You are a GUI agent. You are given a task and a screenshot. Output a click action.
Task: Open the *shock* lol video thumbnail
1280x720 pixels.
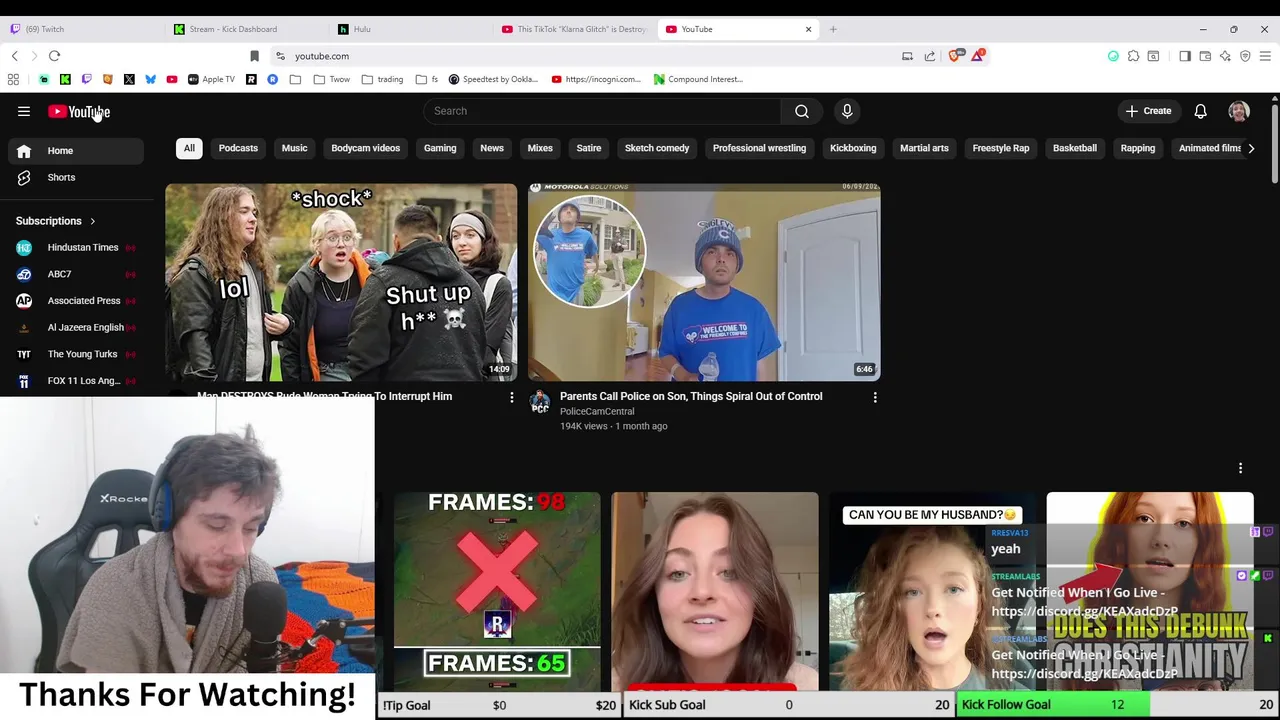click(x=341, y=282)
